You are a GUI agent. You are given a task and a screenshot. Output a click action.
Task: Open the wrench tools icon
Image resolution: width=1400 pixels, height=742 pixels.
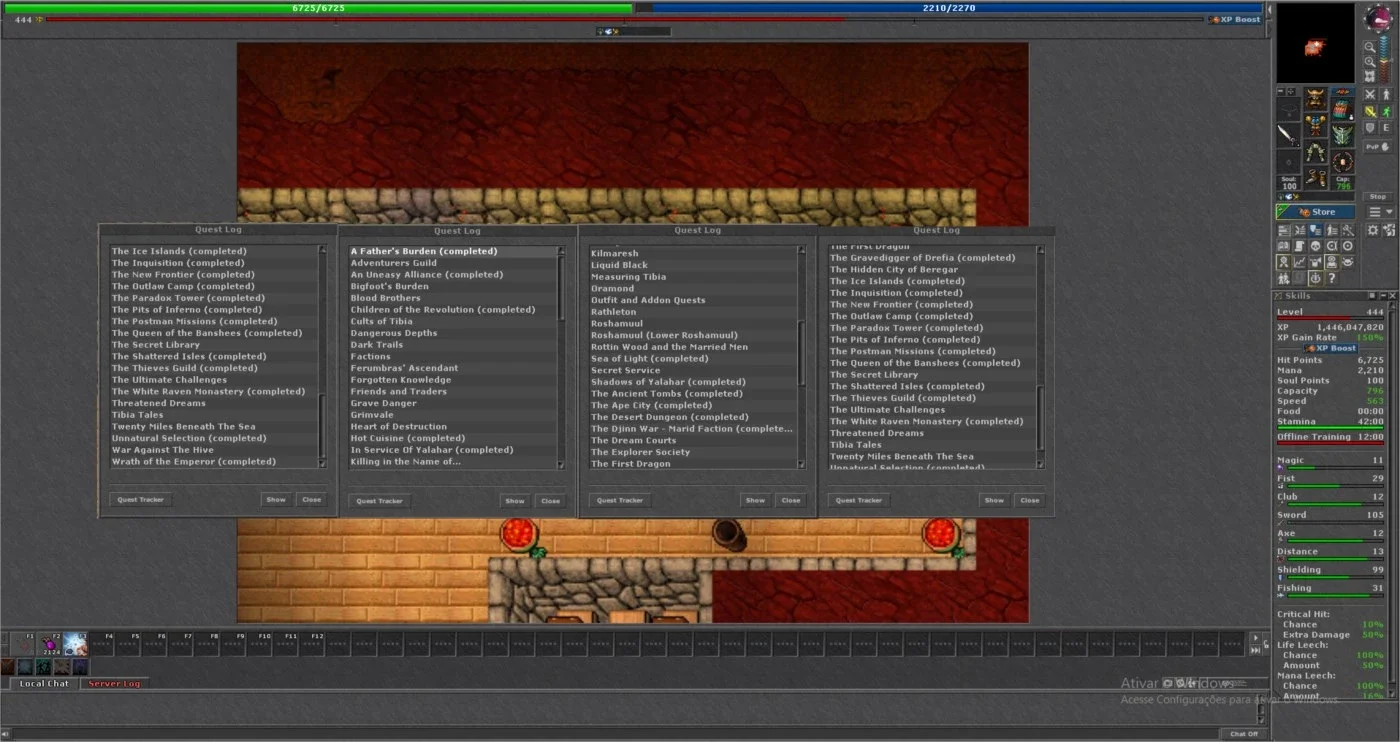click(x=1348, y=230)
